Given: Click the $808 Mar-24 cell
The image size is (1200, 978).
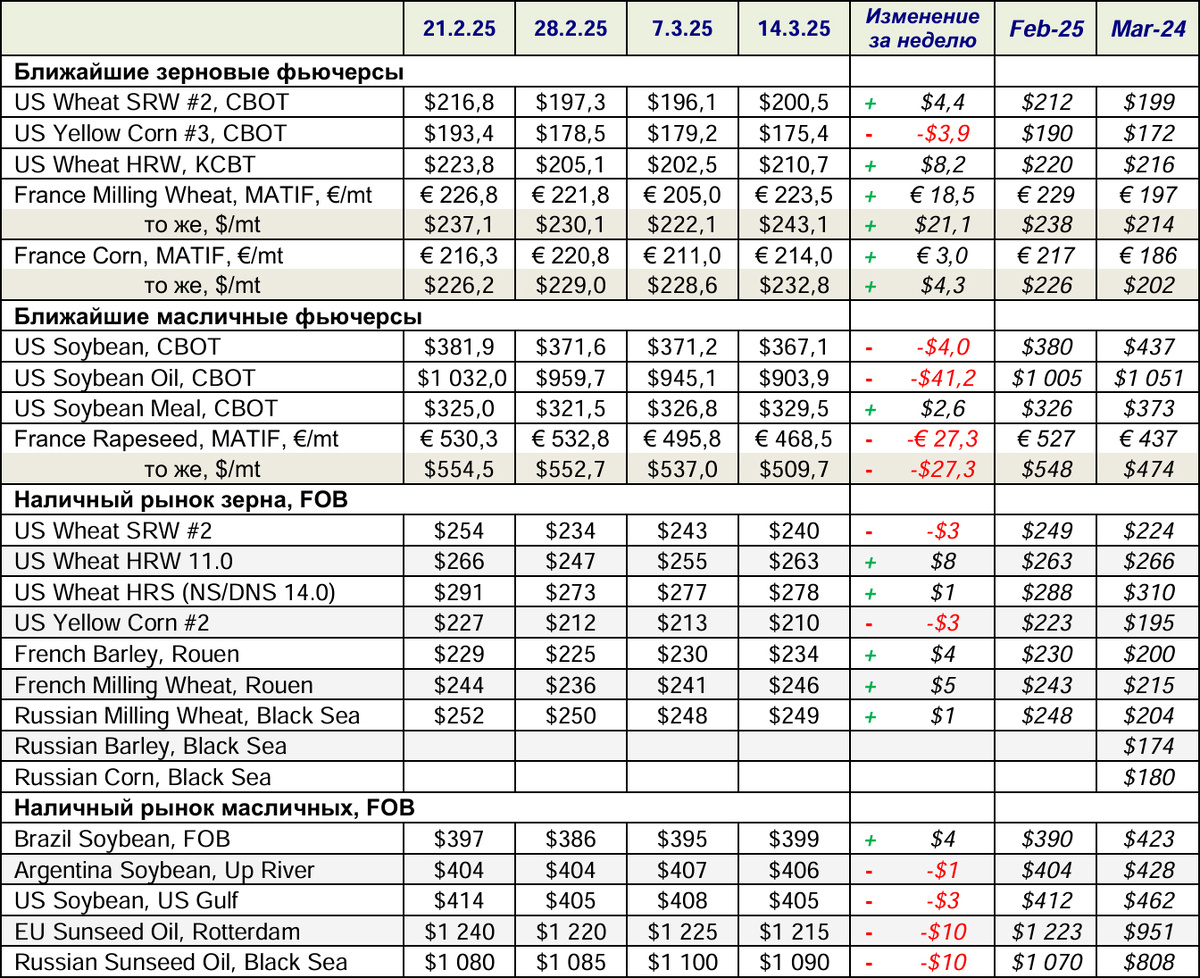Looking at the screenshot, I should click(x=1148, y=962).
